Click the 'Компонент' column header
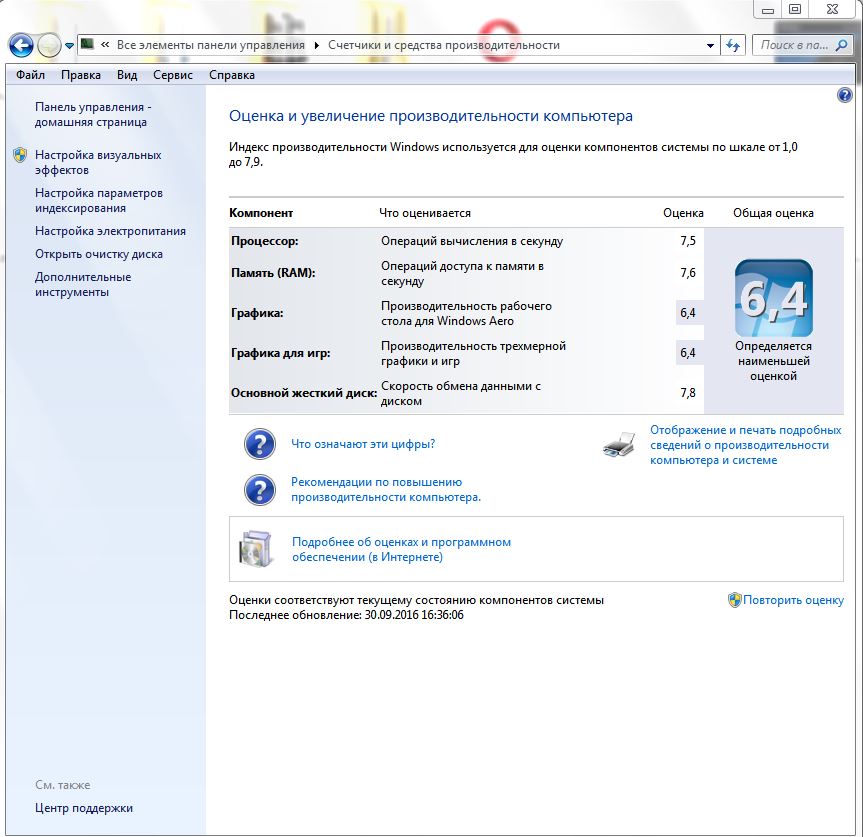 click(x=261, y=213)
